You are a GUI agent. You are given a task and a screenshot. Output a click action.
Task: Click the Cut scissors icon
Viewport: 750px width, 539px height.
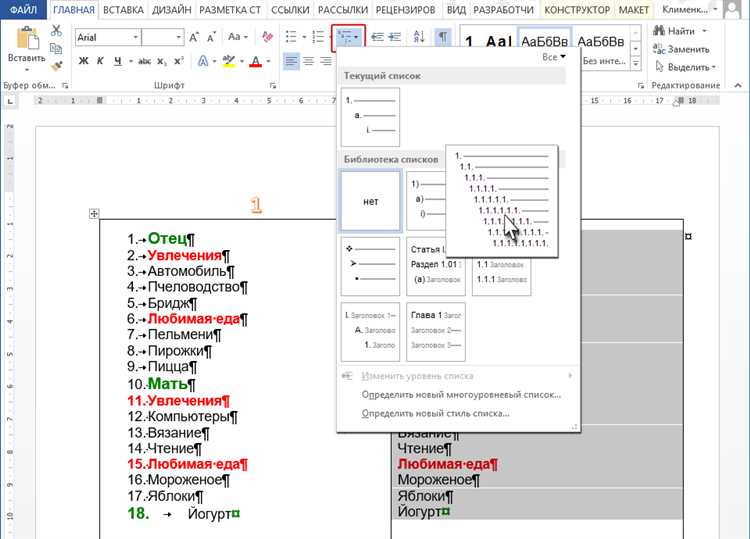(56, 31)
